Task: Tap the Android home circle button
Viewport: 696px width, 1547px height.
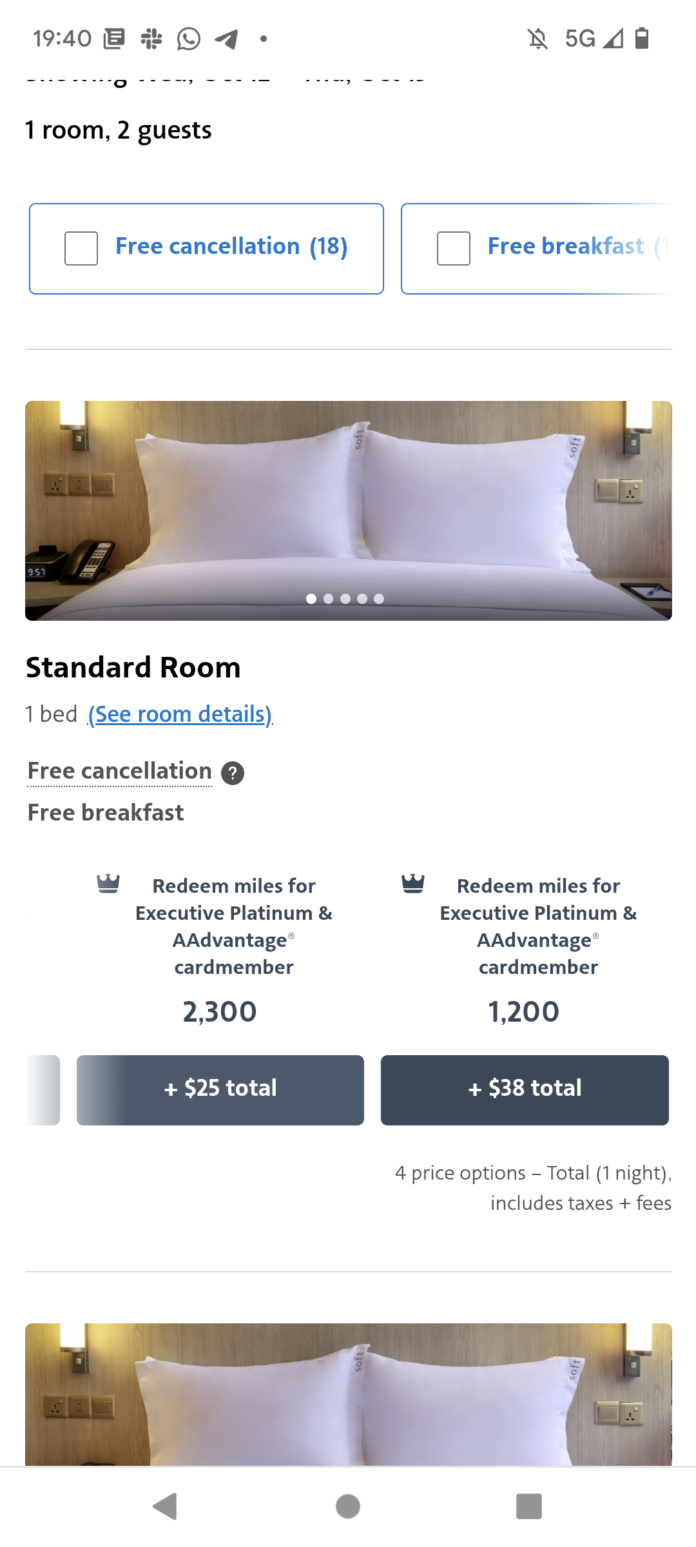Action: click(347, 1505)
